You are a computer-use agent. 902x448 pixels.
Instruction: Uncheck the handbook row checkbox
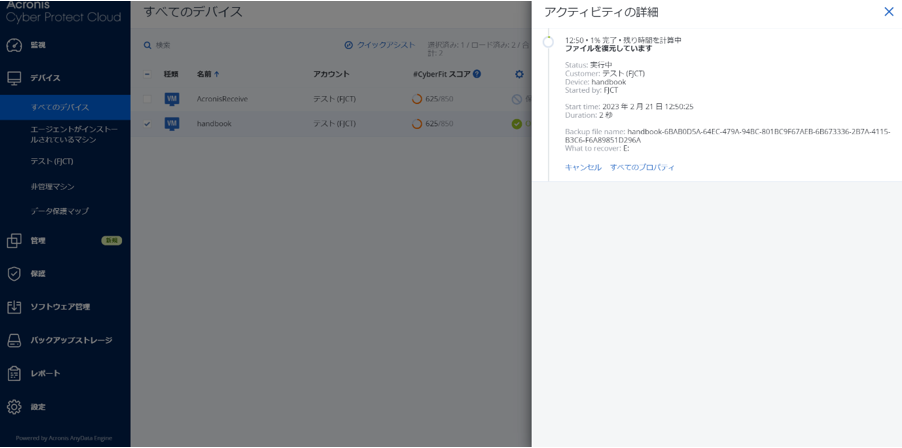tap(147, 124)
